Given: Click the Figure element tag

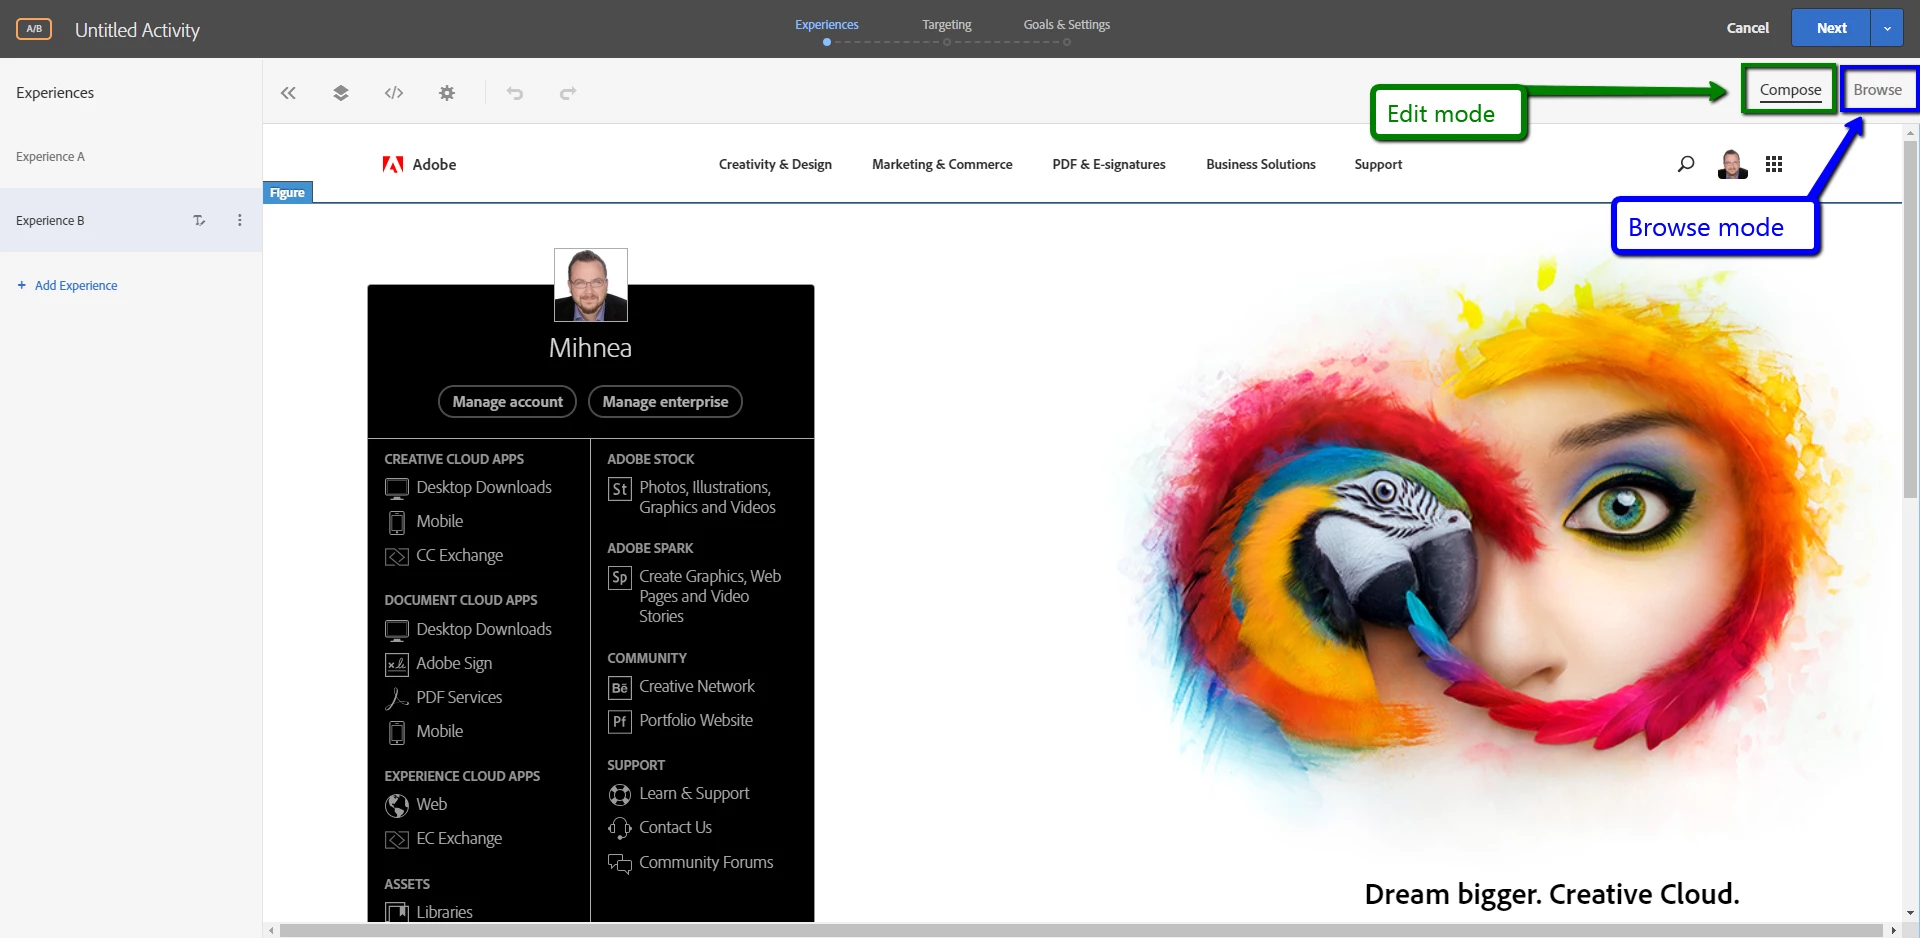Looking at the screenshot, I should [288, 192].
